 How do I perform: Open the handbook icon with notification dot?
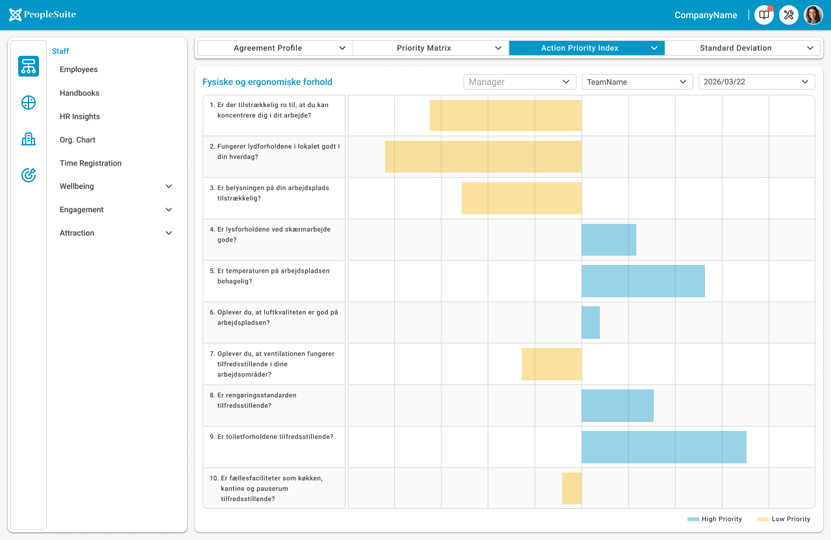click(x=764, y=15)
